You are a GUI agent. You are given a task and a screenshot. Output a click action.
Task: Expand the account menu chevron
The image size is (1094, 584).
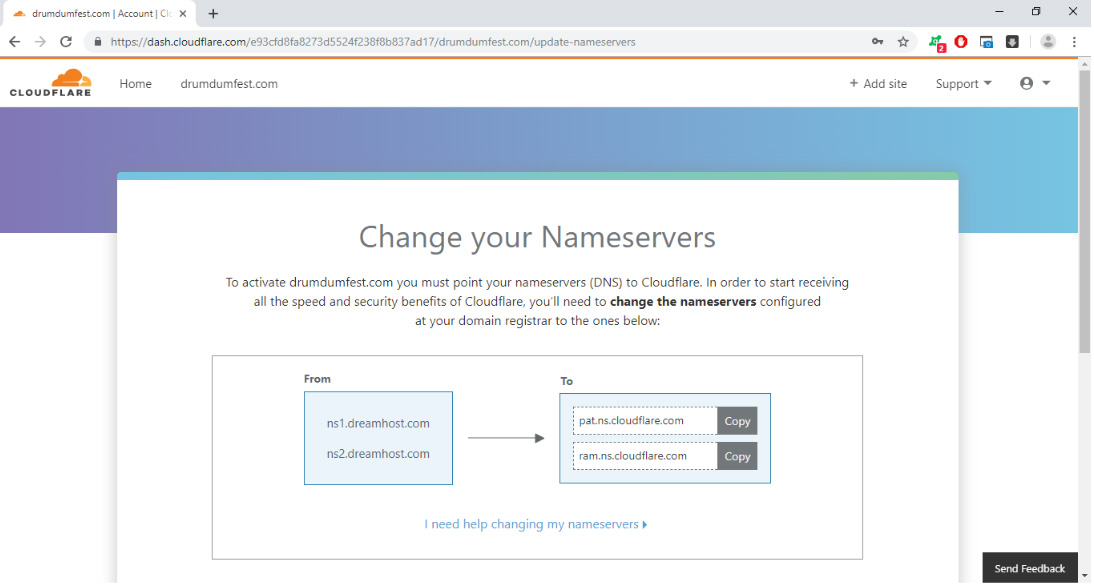tap(1045, 83)
